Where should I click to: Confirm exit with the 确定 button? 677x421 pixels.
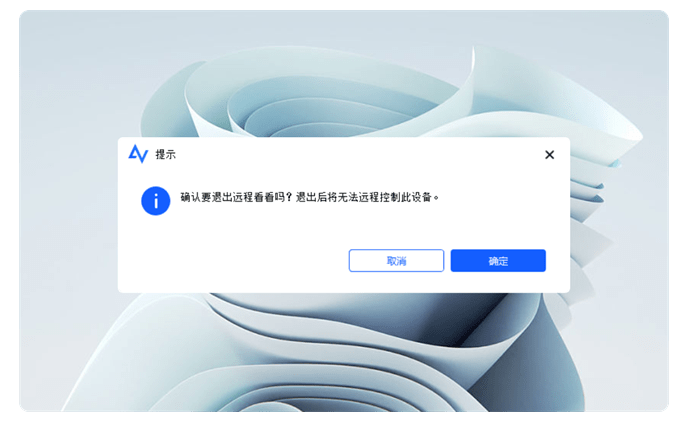(x=498, y=260)
